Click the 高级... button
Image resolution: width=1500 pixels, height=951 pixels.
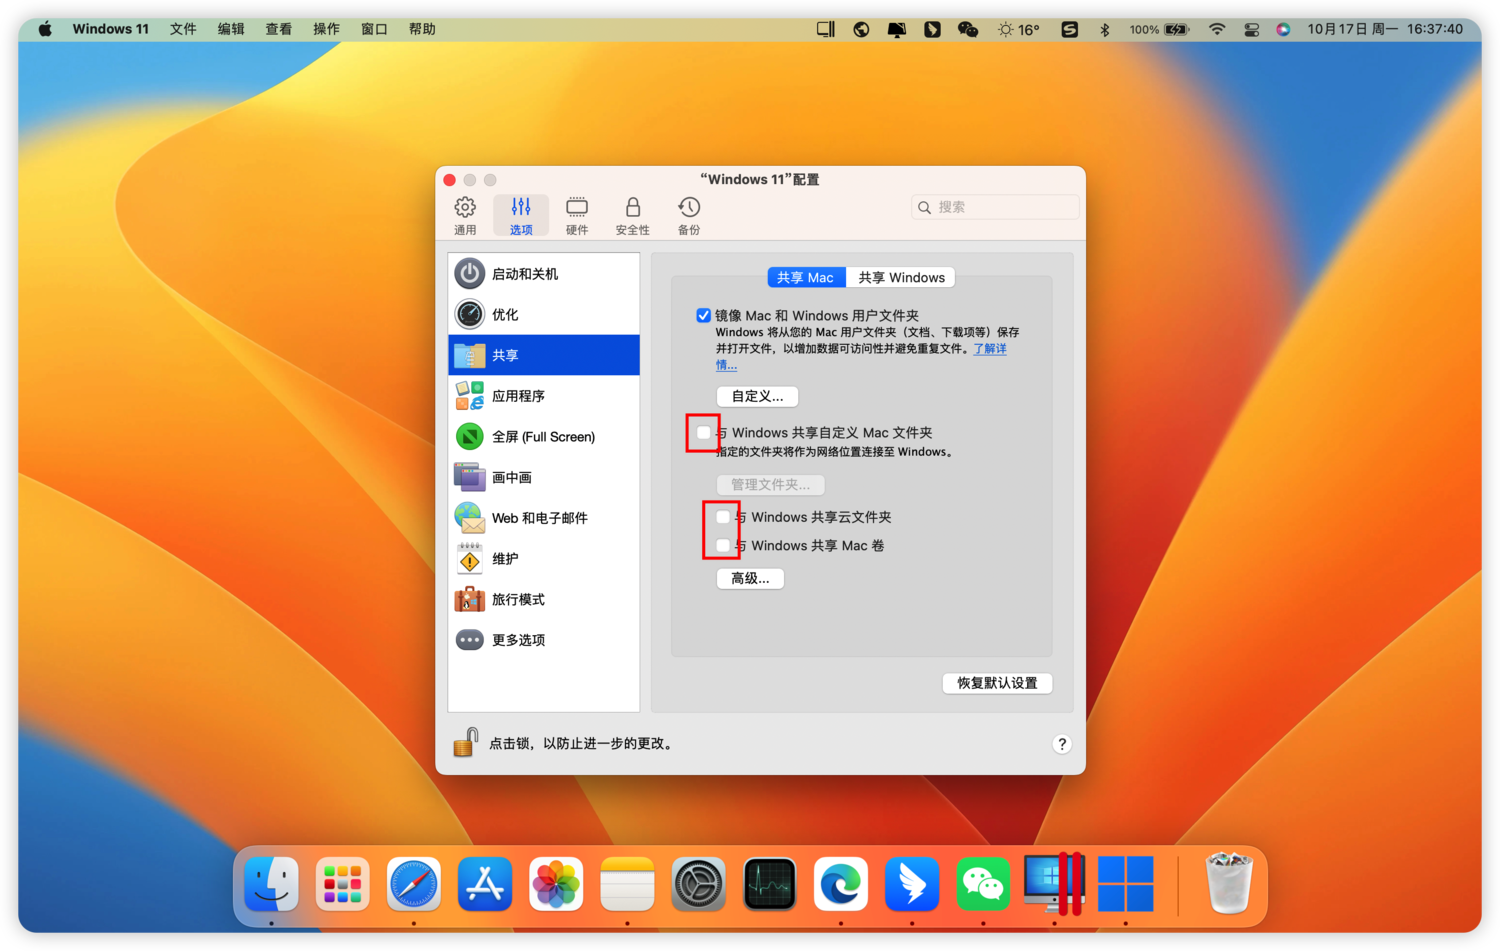click(x=750, y=578)
